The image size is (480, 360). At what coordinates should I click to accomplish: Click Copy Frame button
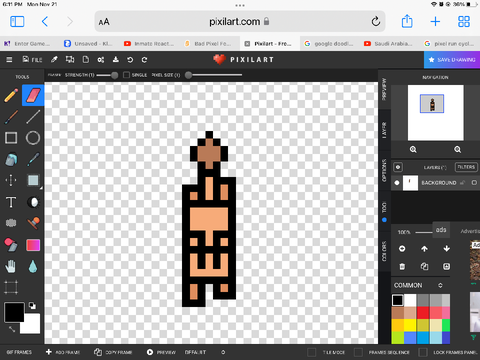[x=113, y=352]
